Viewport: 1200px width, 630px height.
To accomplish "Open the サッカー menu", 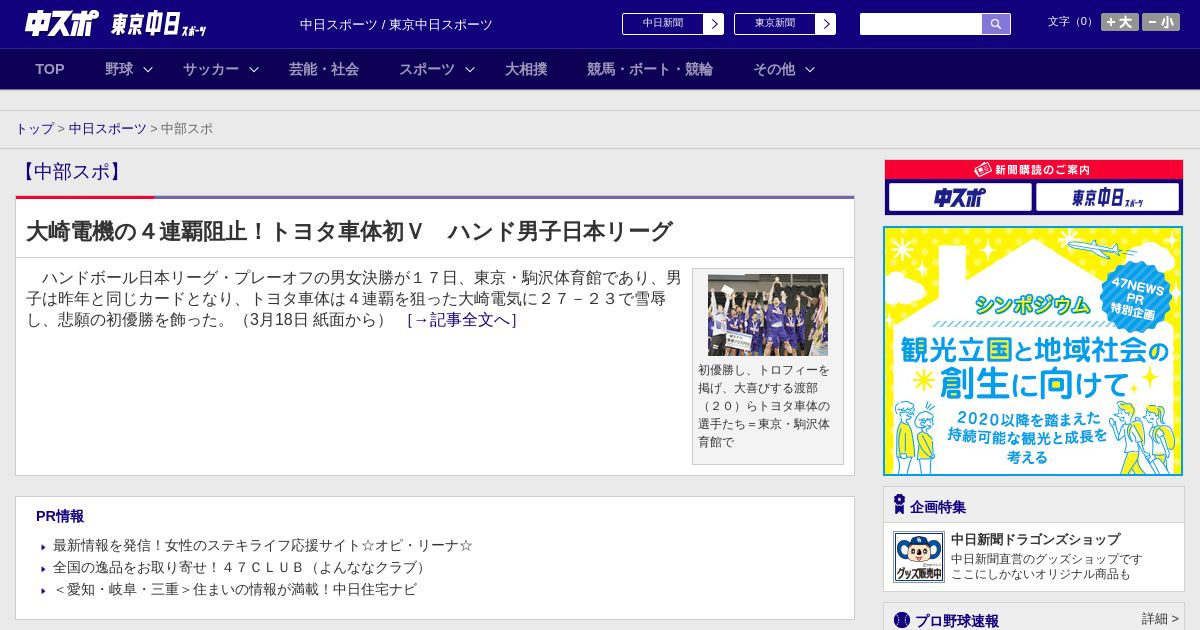I will 211,69.
